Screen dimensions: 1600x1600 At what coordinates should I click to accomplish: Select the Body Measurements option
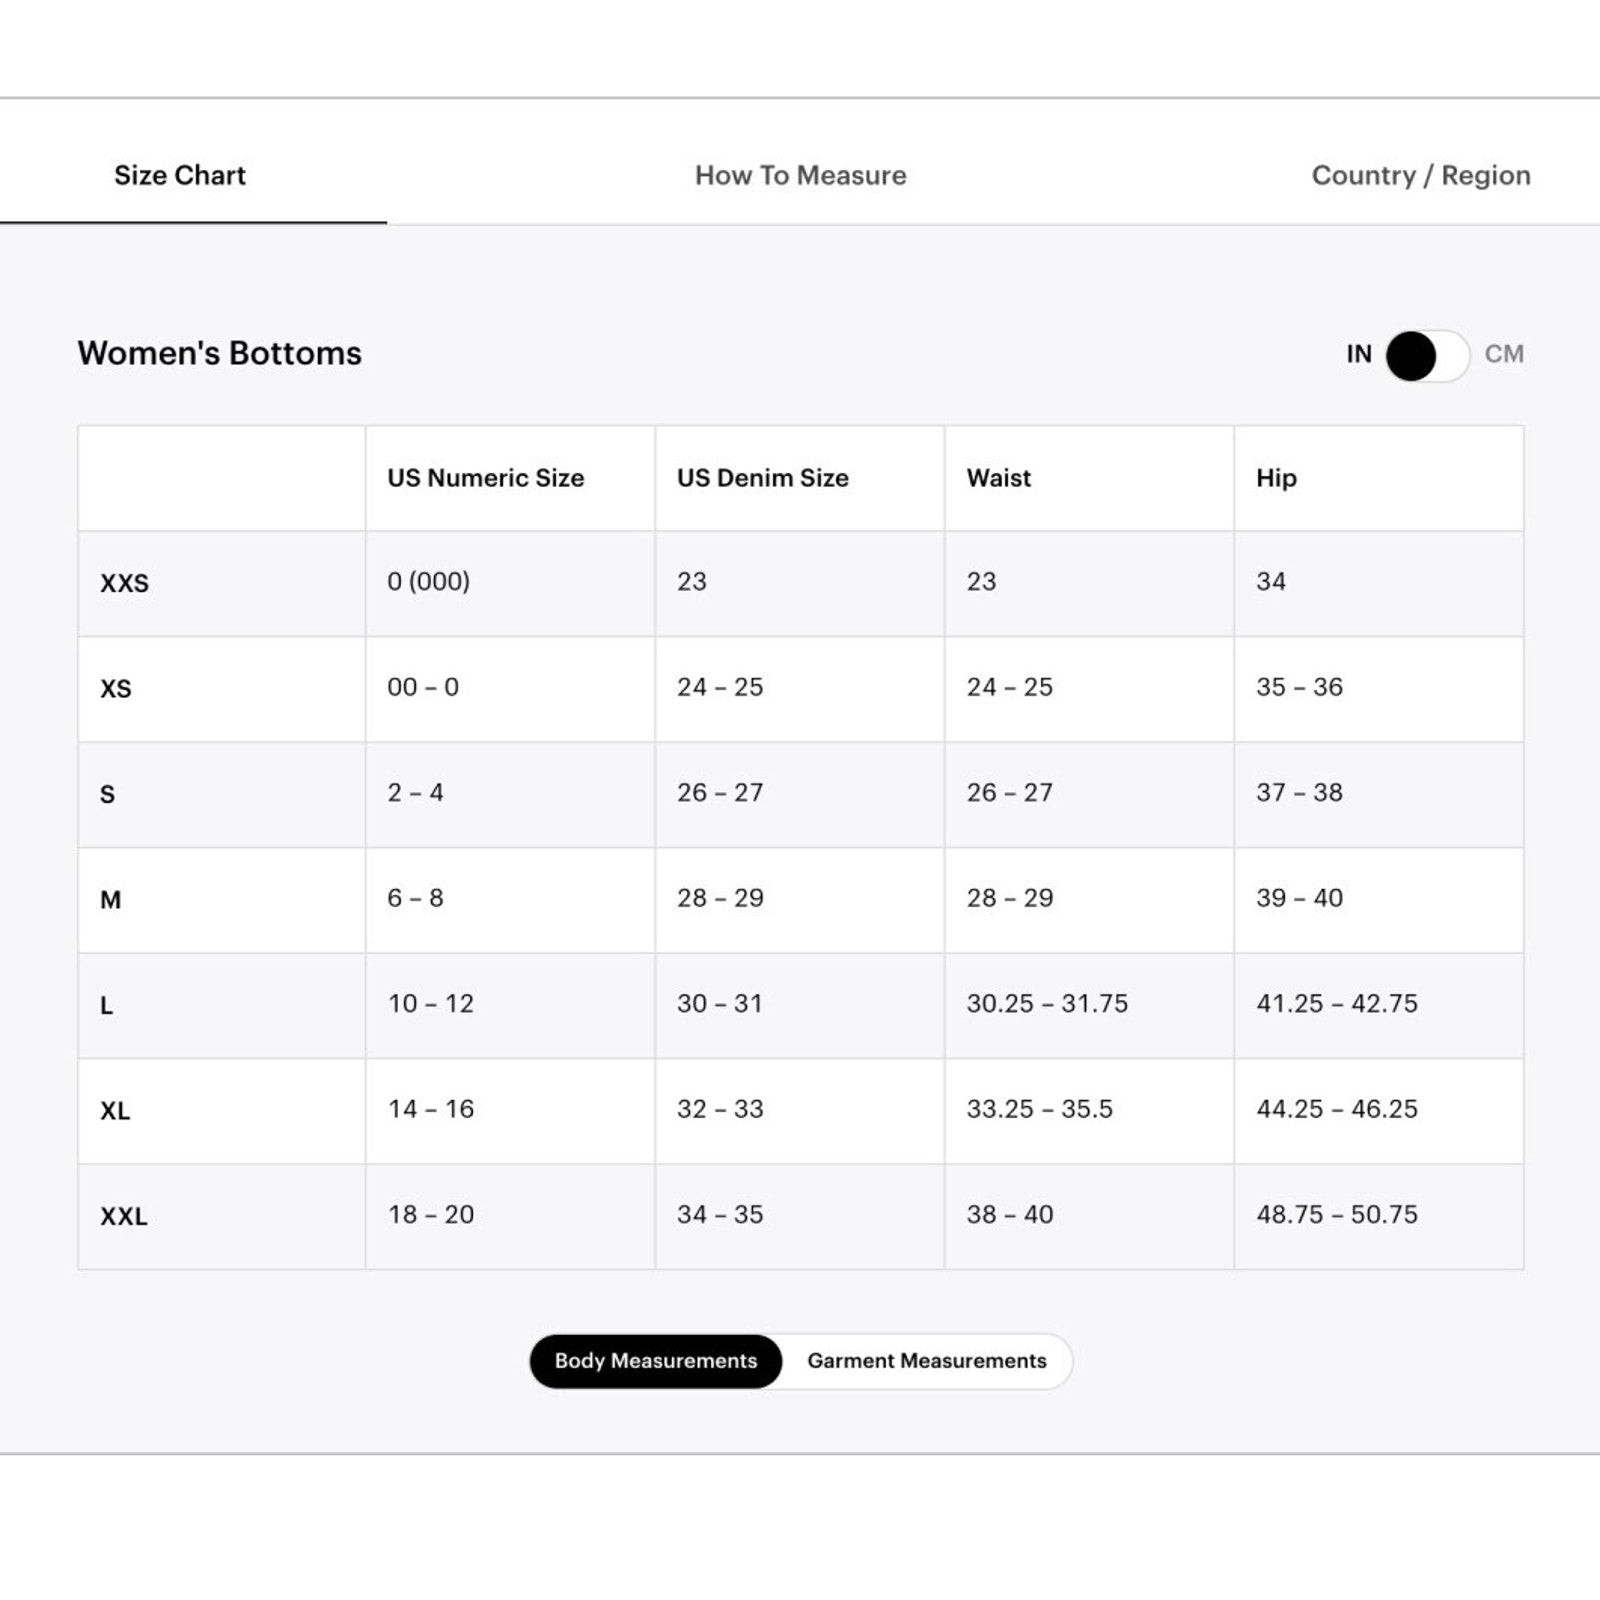(656, 1361)
